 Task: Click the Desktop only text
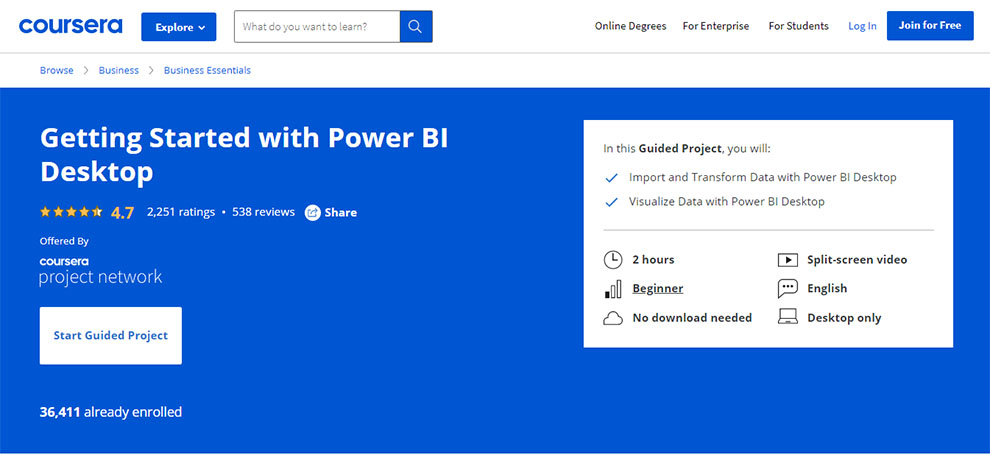point(844,318)
